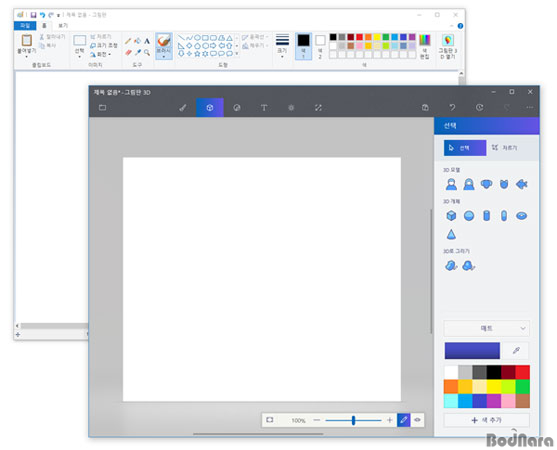Screen dimensions: 557x450
Task: Select the 3D cube object
Action: point(451,216)
